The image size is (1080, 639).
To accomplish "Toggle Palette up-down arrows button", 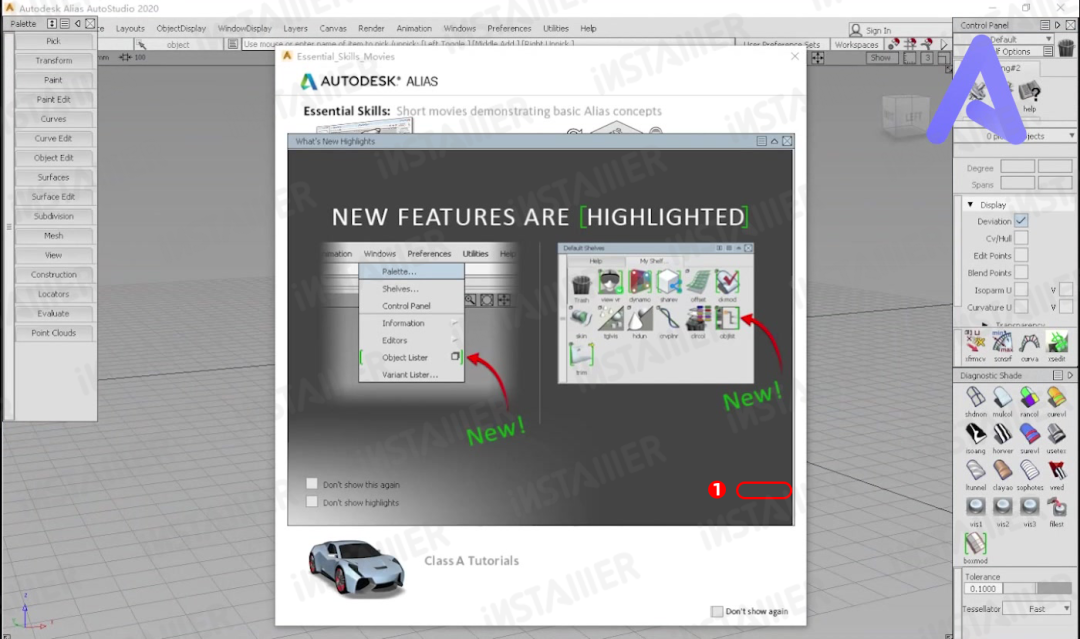I will pos(52,23).
